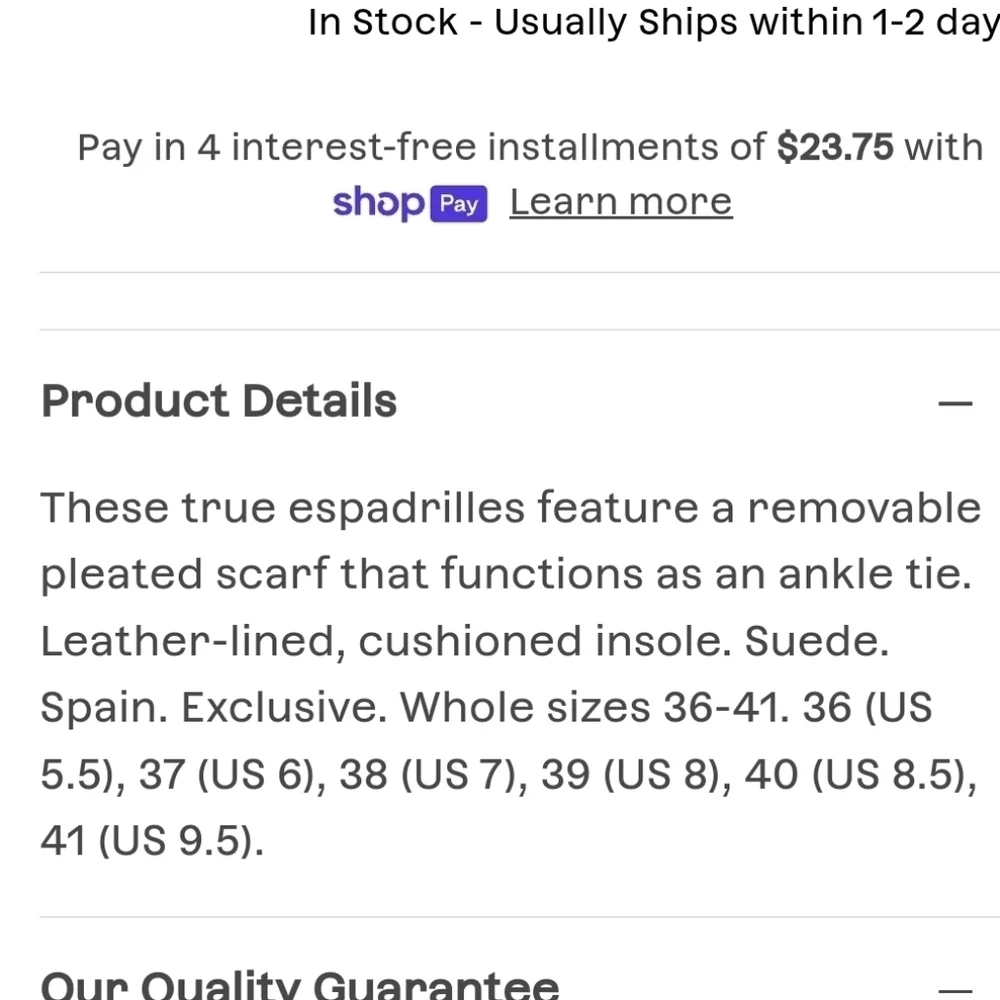Click the purple Pay badge icon
This screenshot has height=1000, width=1000.
[459, 204]
